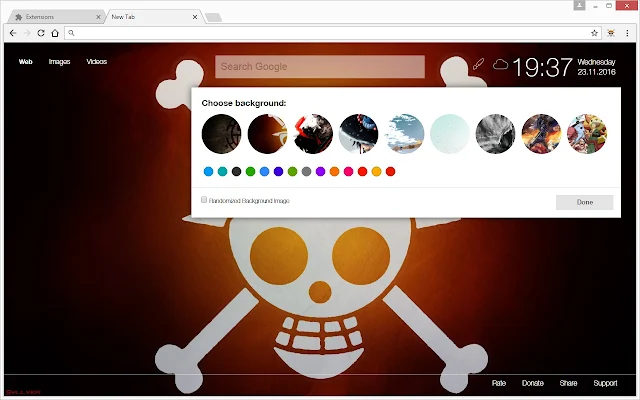Click the 19:37 clock display
The height and width of the screenshot is (400, 640).
542,67
